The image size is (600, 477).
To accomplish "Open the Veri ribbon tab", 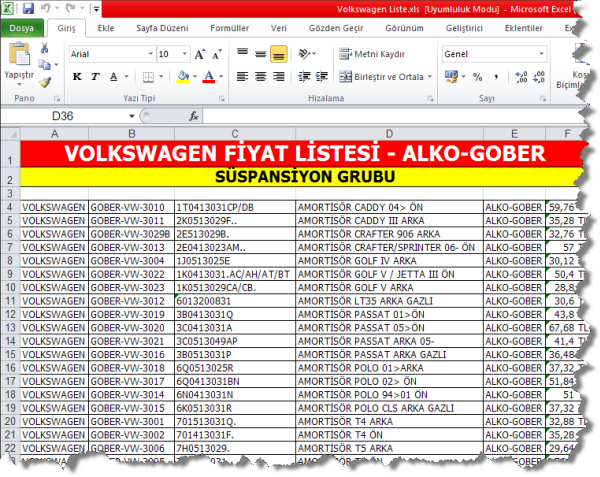I will tap(279, 28).
